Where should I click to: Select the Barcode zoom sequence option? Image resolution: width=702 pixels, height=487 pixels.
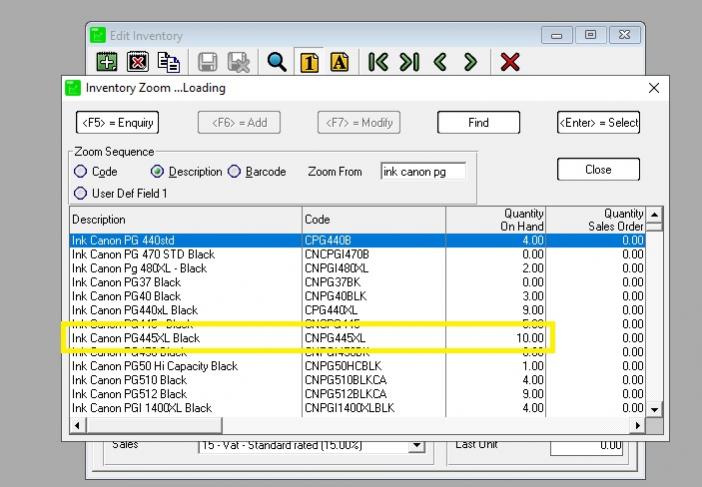click(236, 172)
